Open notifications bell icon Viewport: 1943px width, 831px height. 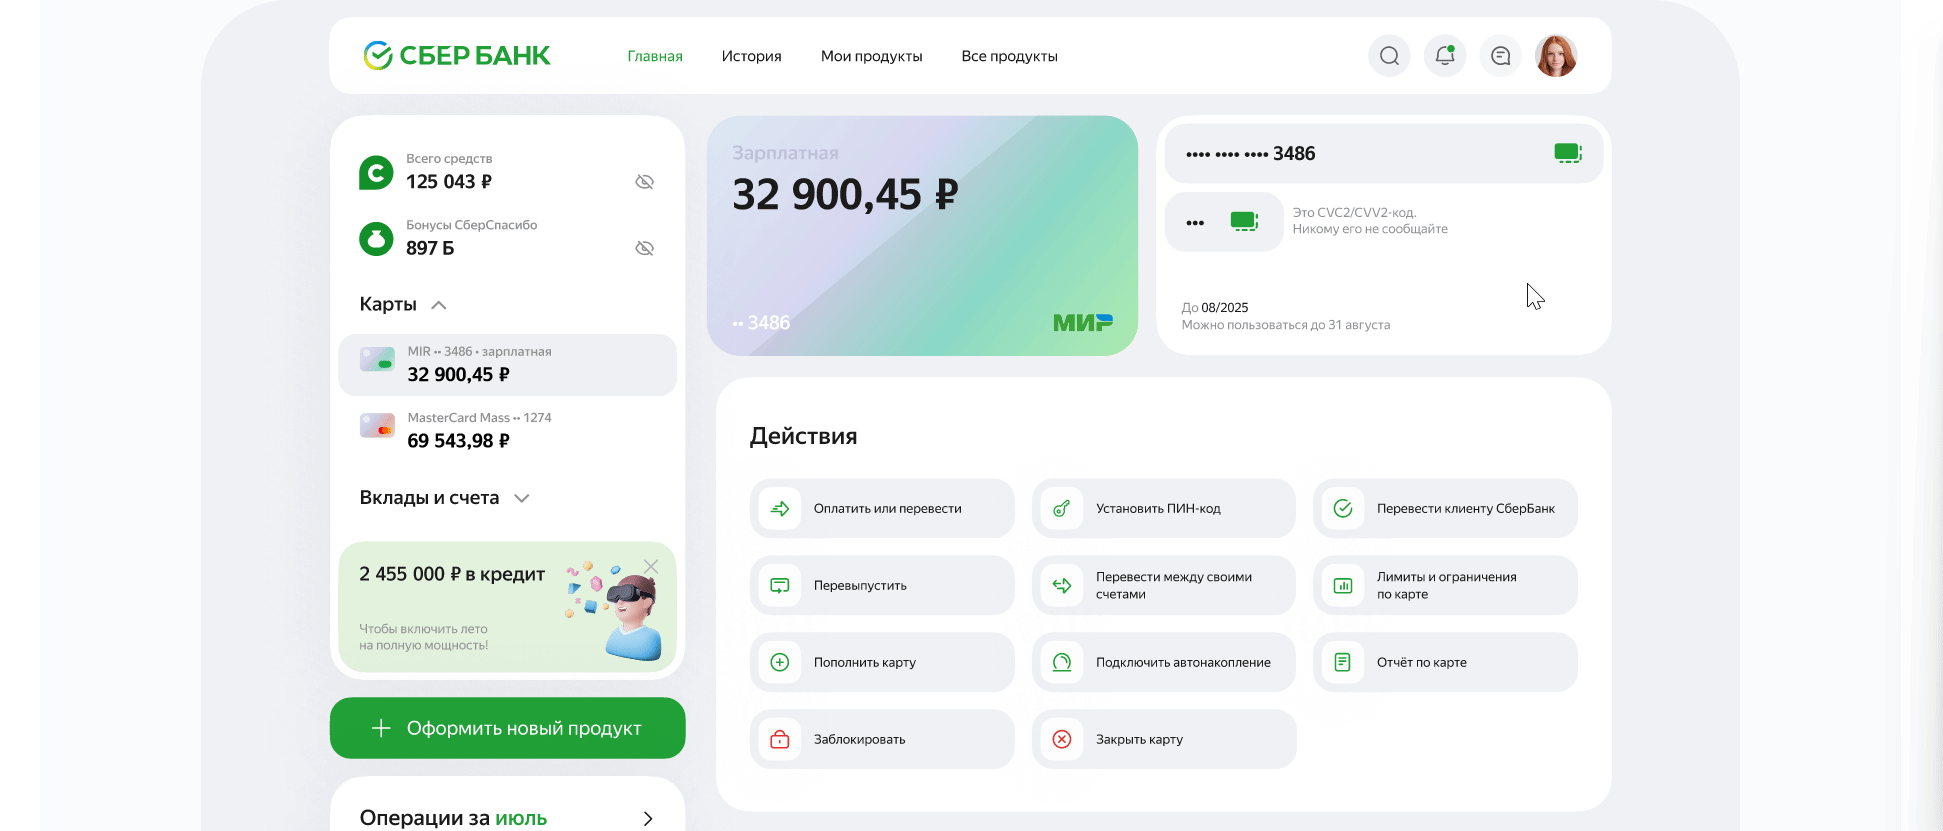1445,56
